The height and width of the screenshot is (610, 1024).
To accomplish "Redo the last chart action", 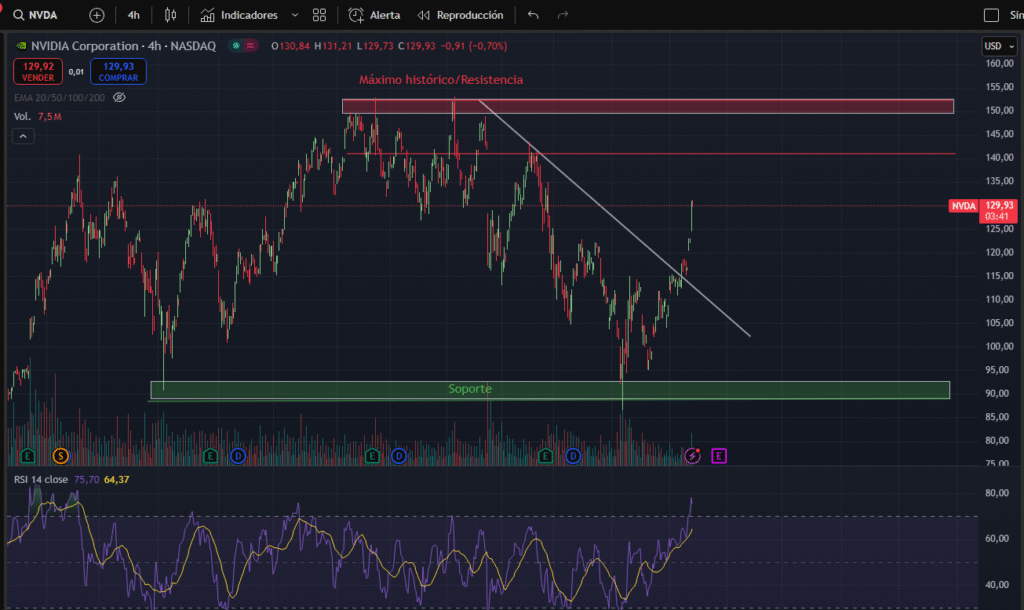I will [x=562, y=15].
